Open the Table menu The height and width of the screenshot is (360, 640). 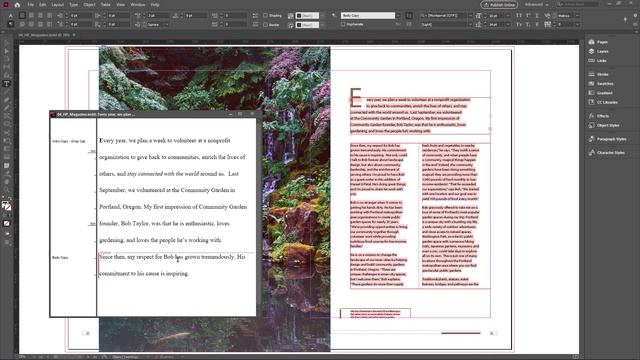[x=105, y=5]
